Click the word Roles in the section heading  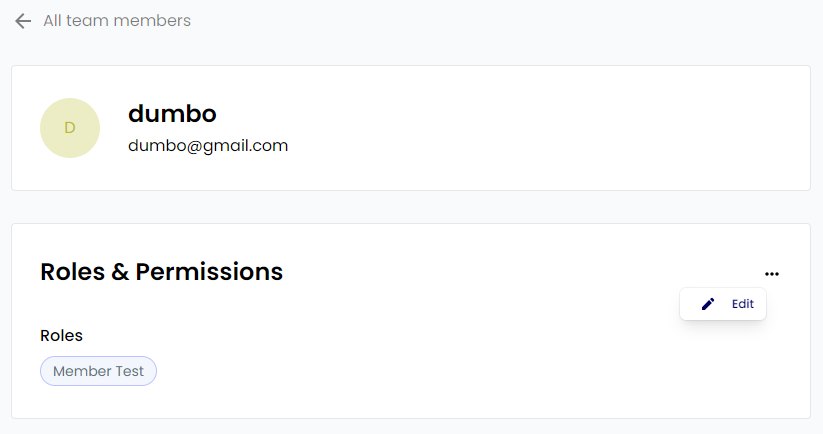[x=72, y=271]
